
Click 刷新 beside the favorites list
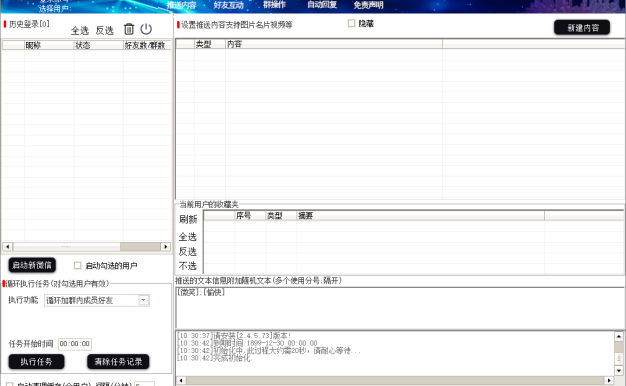point(188,219)
